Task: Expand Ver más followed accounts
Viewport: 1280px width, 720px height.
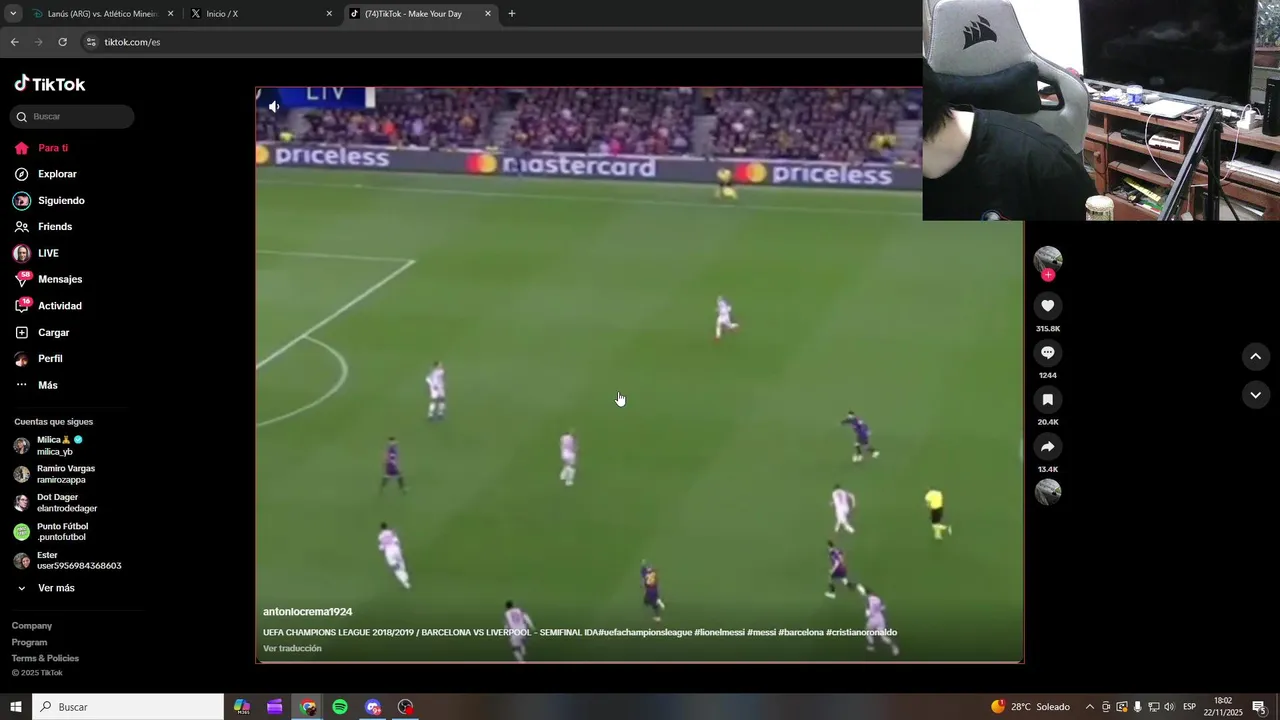Action: (46, 588)
